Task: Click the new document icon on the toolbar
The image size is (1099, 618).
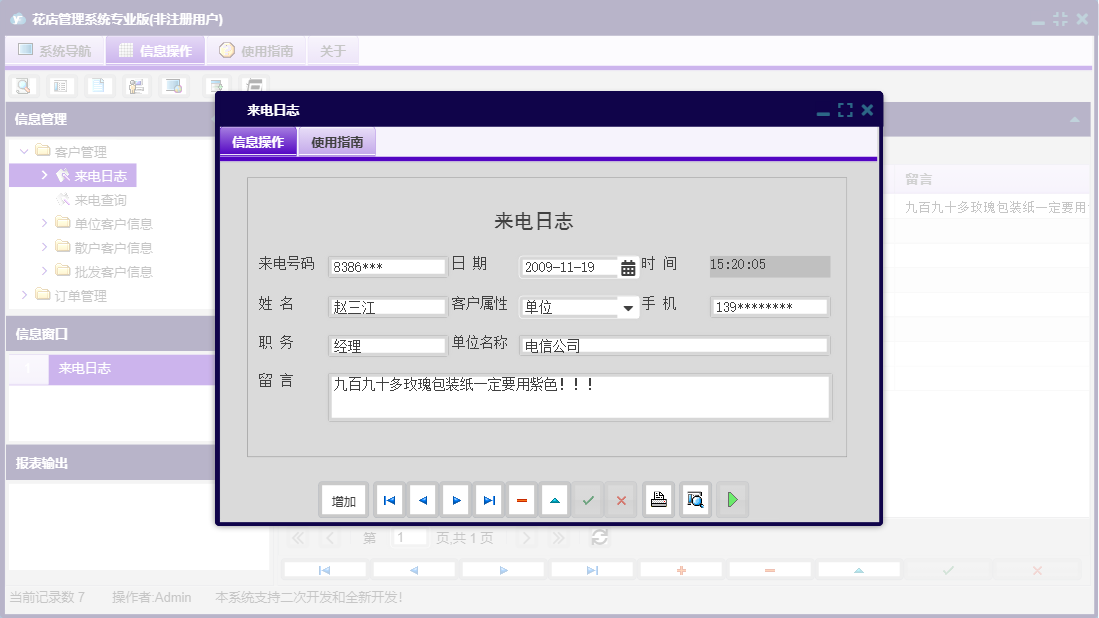Action: (x=98, y=86)
